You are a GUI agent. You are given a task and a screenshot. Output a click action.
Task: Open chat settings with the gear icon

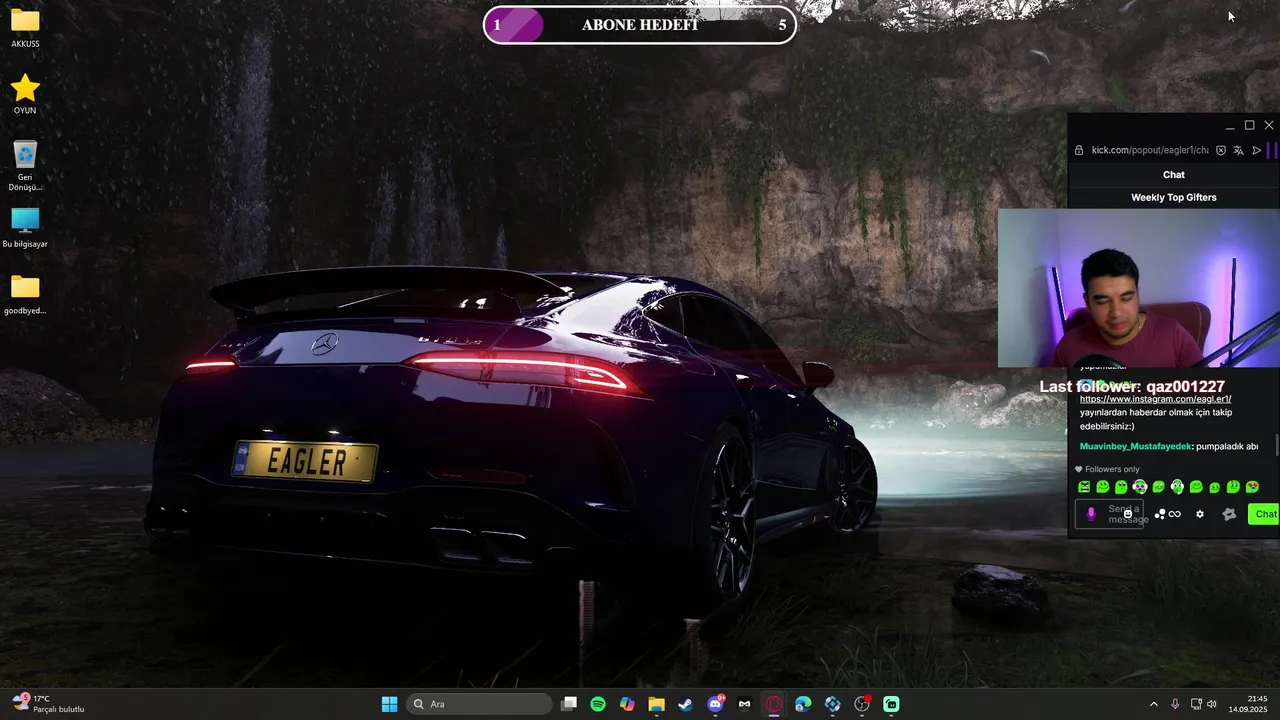tap(1200, 514)
